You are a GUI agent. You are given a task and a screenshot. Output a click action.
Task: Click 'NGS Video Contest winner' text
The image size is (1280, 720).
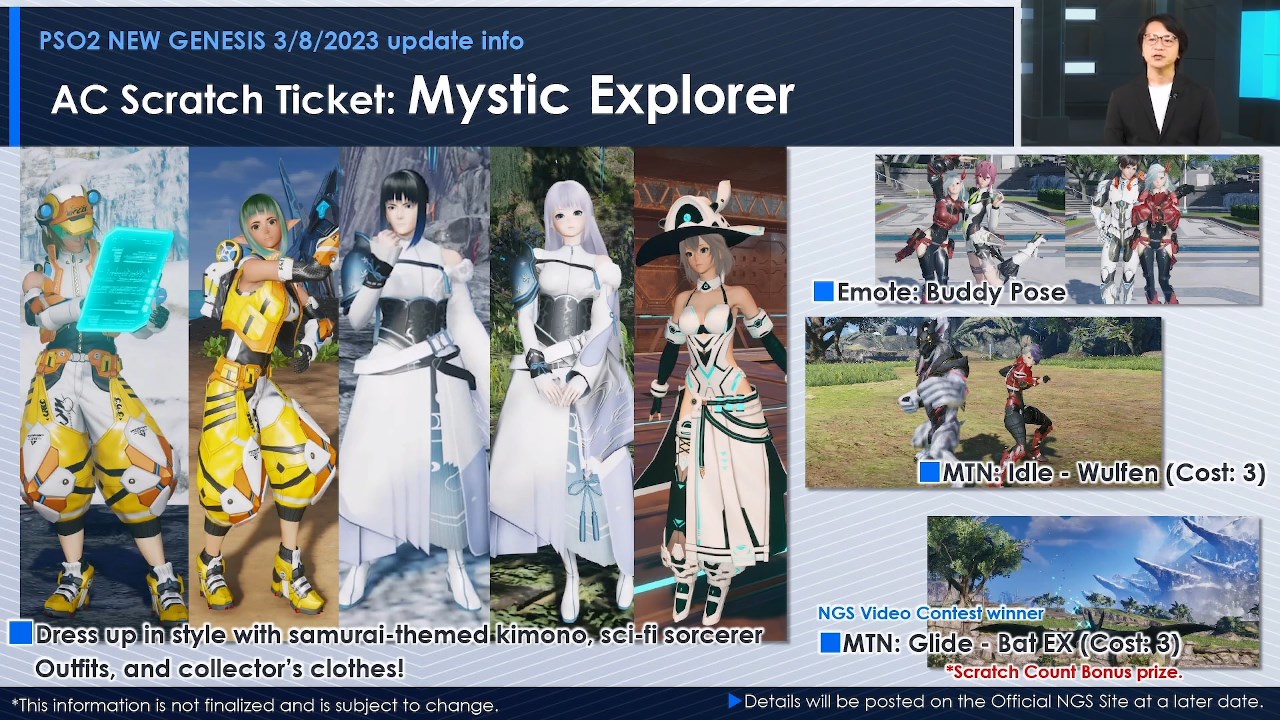tap(931, 613)
